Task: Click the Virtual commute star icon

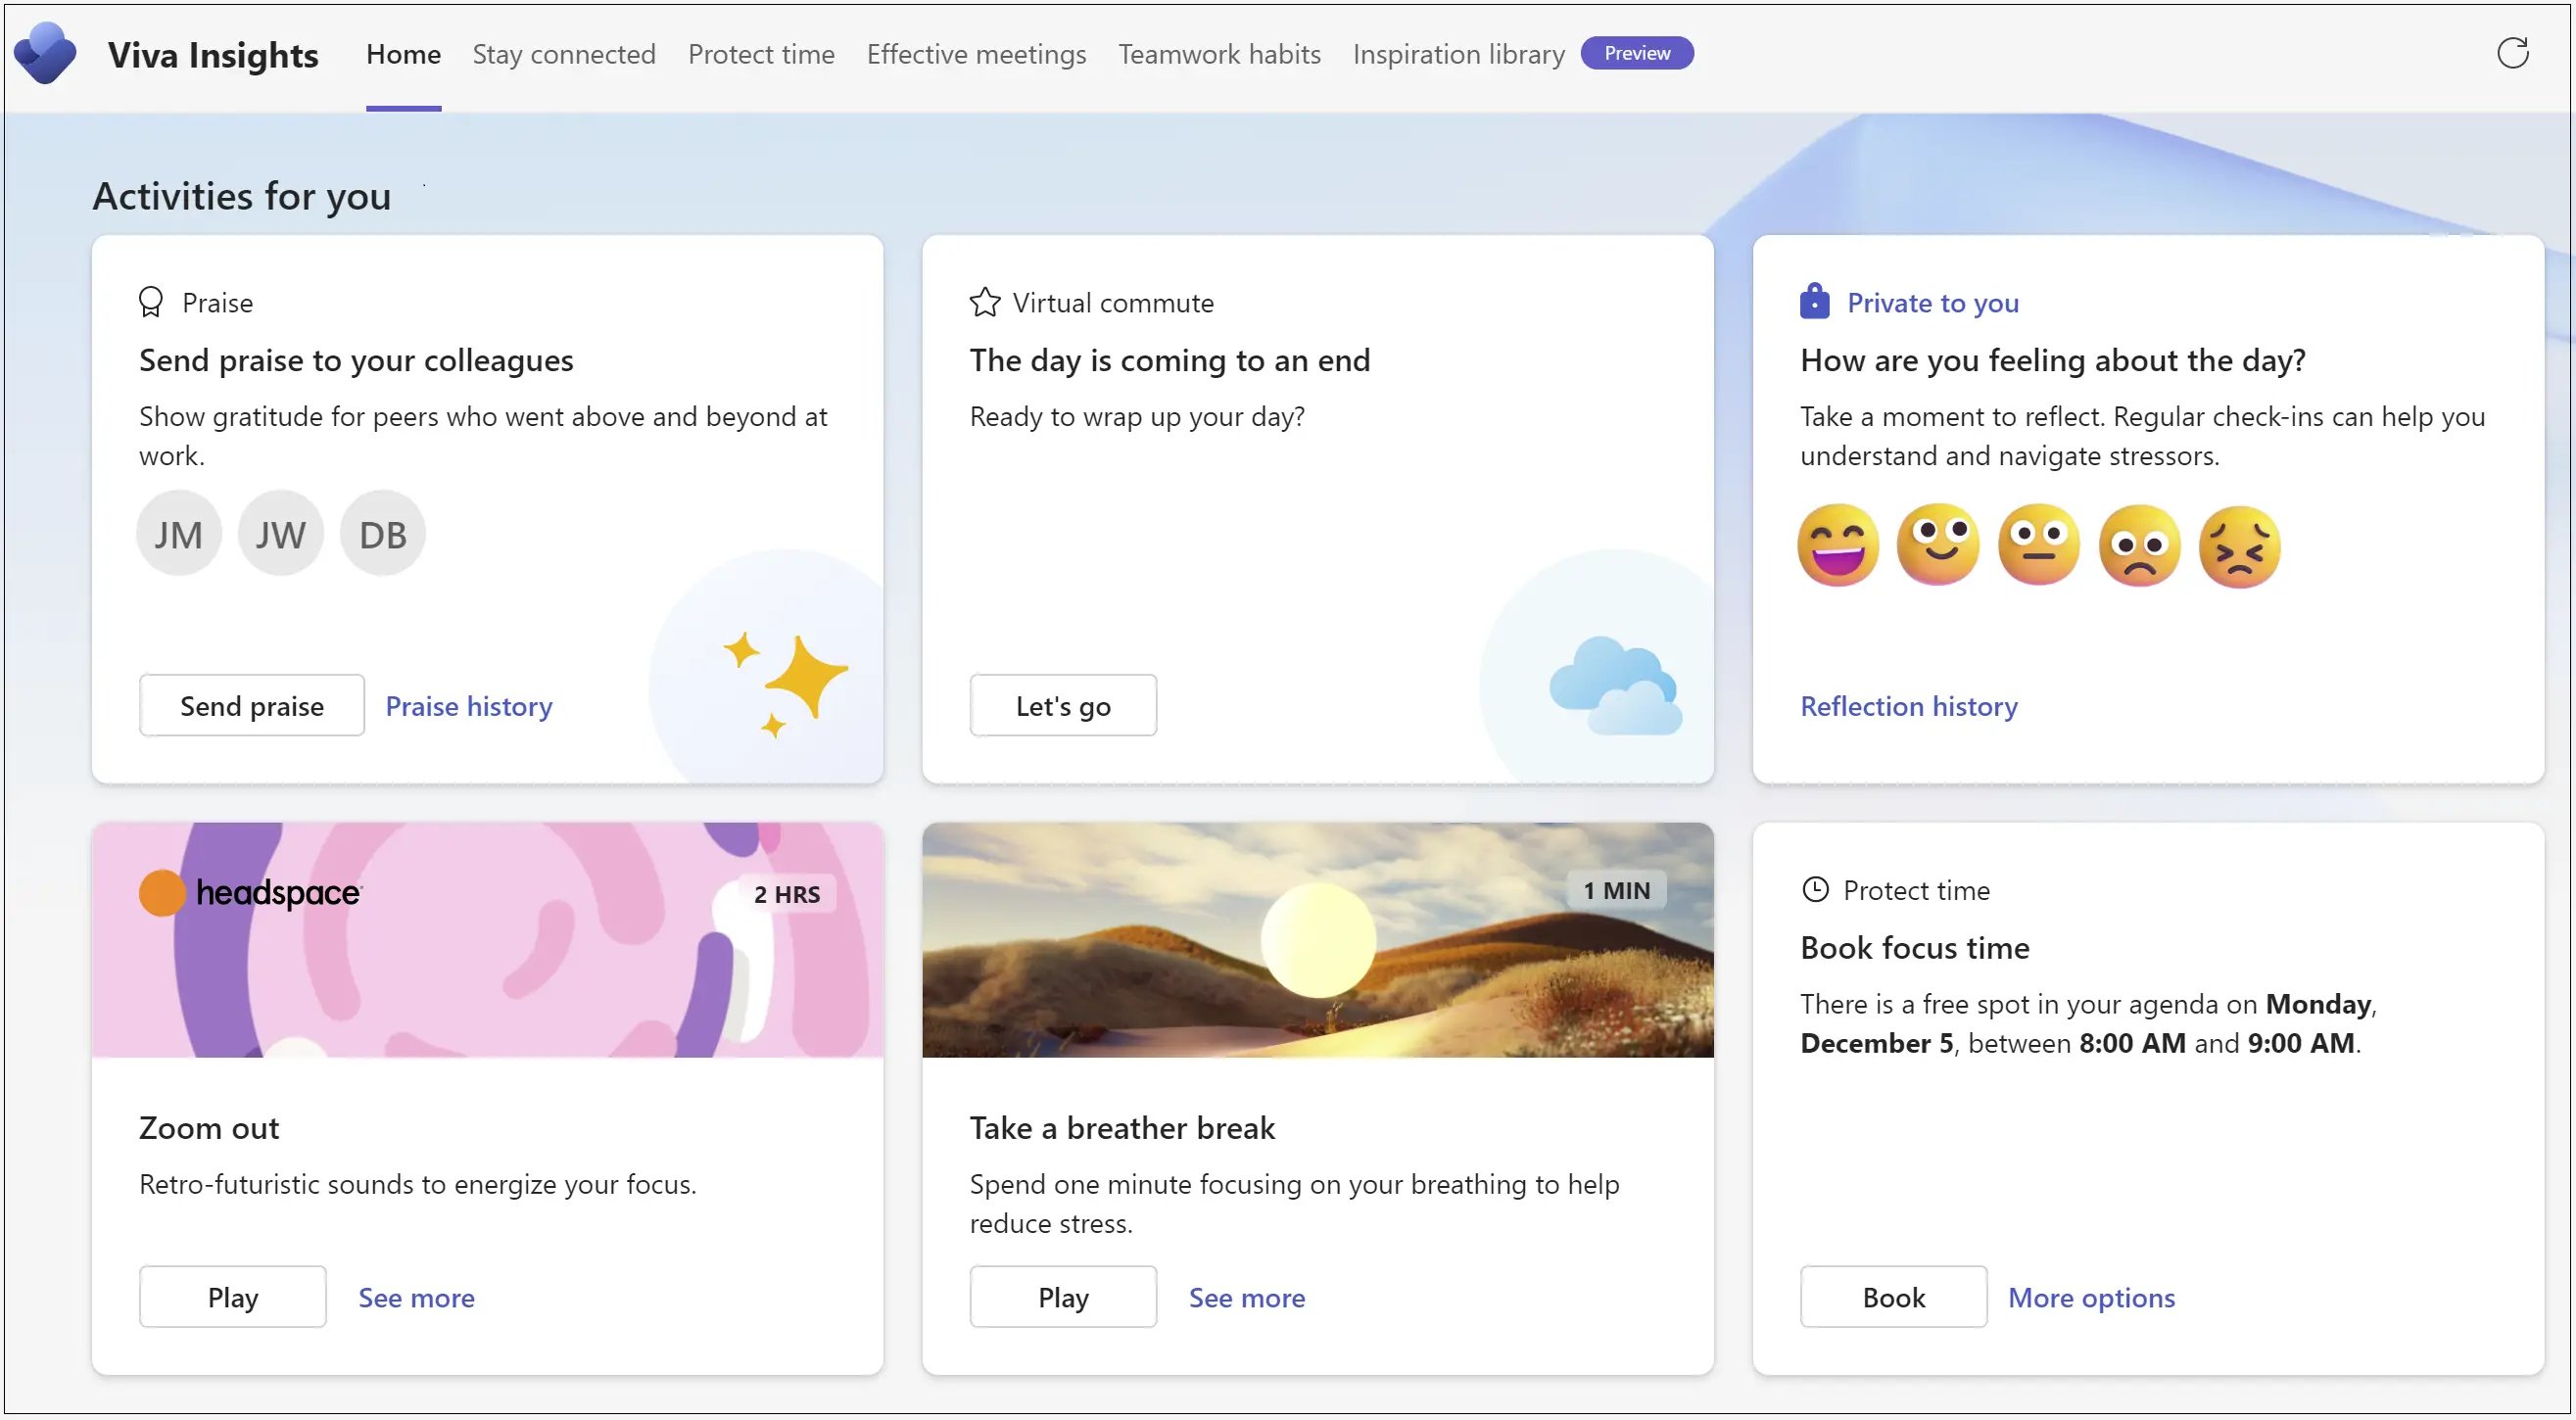Action: pyautogui.click(x=984, y=301)
